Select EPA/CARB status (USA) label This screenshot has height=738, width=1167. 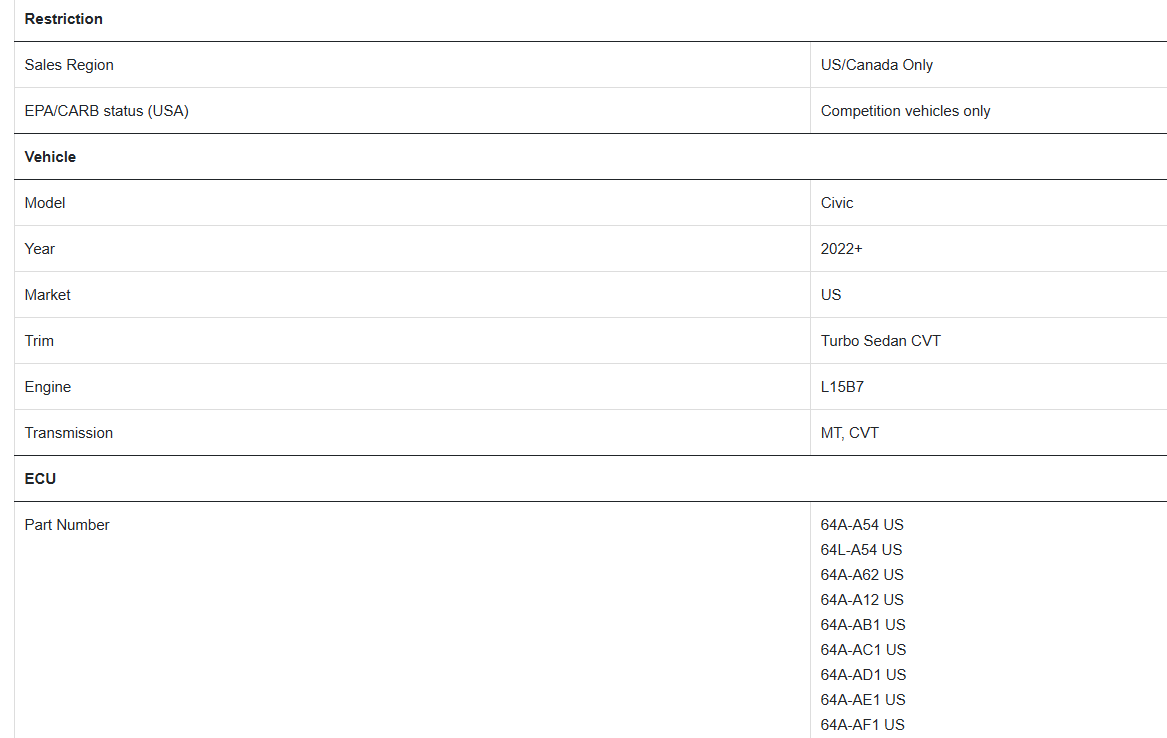coord(106,111)
